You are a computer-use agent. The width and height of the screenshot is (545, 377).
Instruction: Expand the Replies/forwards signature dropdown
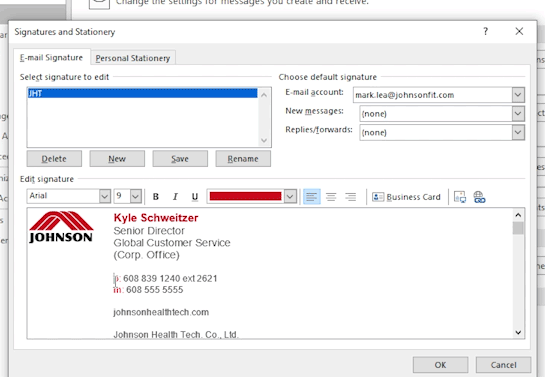click(518, 132)
